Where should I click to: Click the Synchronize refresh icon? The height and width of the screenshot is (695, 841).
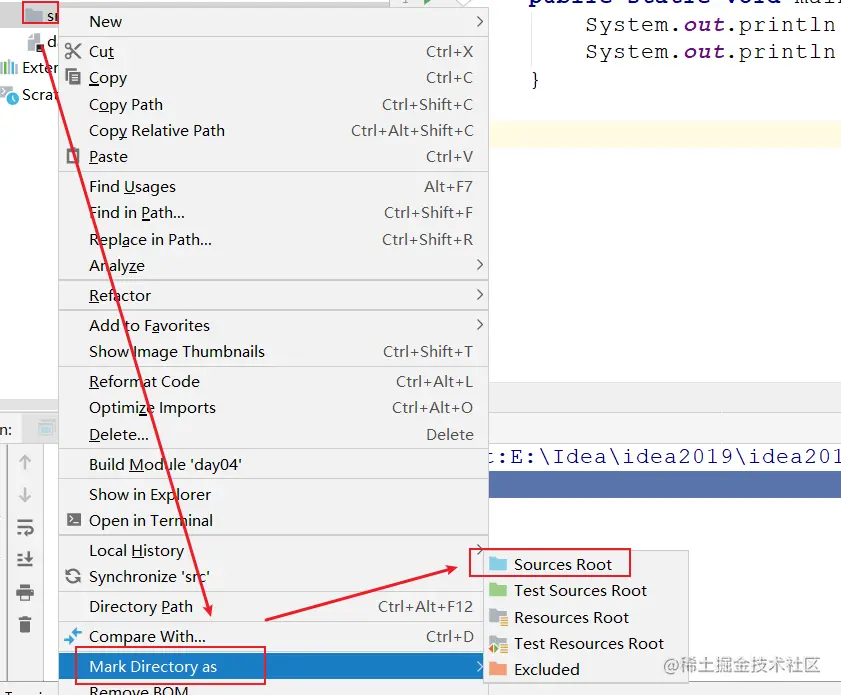[x=73, y=576]
